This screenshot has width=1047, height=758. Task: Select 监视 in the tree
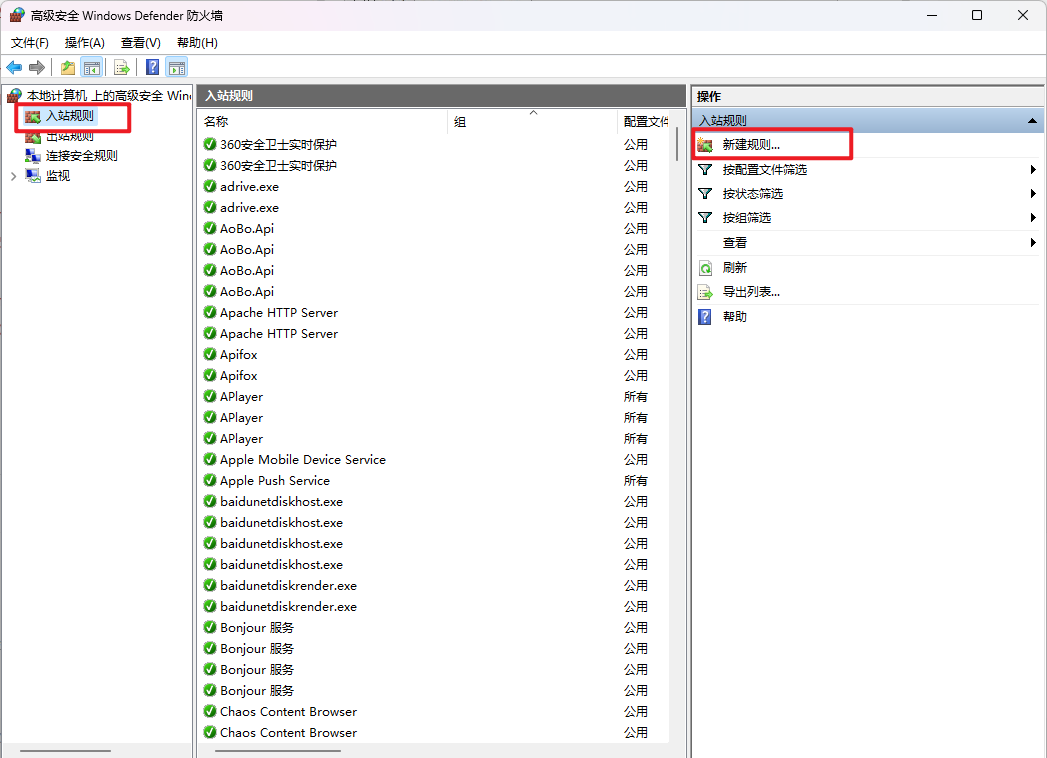click(x=57, y=176)
